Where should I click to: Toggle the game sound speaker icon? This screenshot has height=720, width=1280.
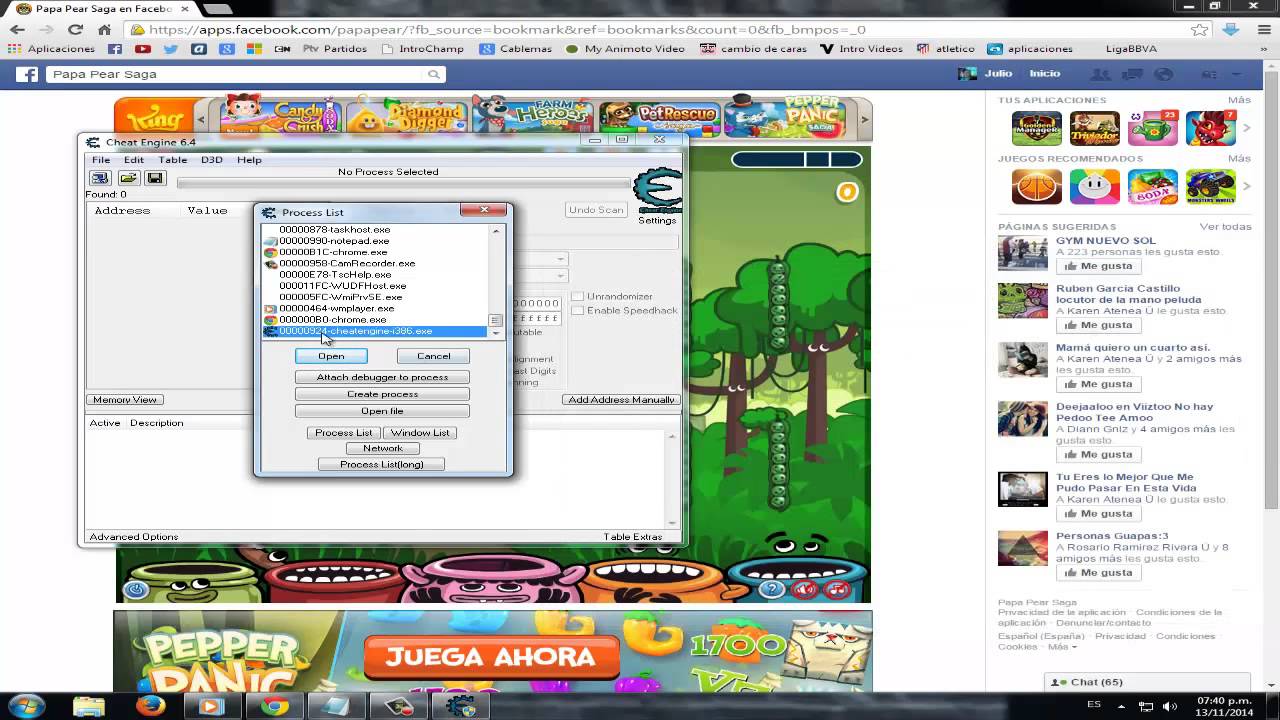(x=804, y=589)
